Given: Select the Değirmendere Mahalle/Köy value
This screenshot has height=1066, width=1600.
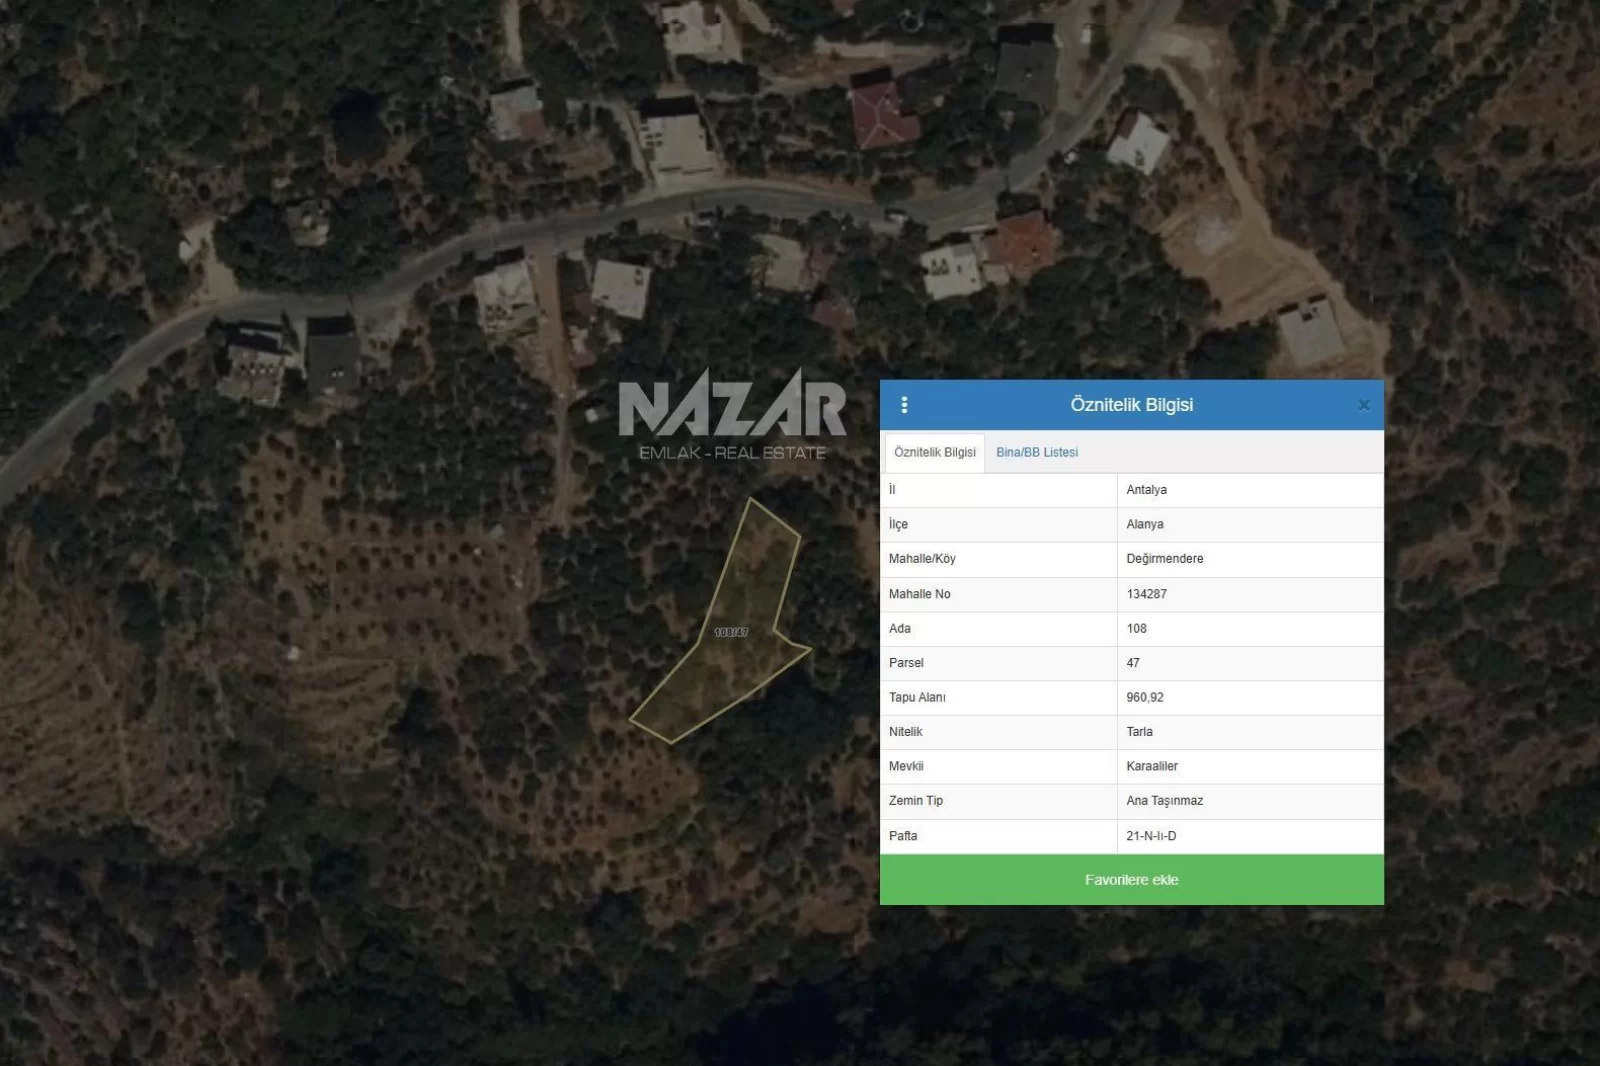Looking at the screenshot, I should pyautogui.click(x=1164, y=559).
